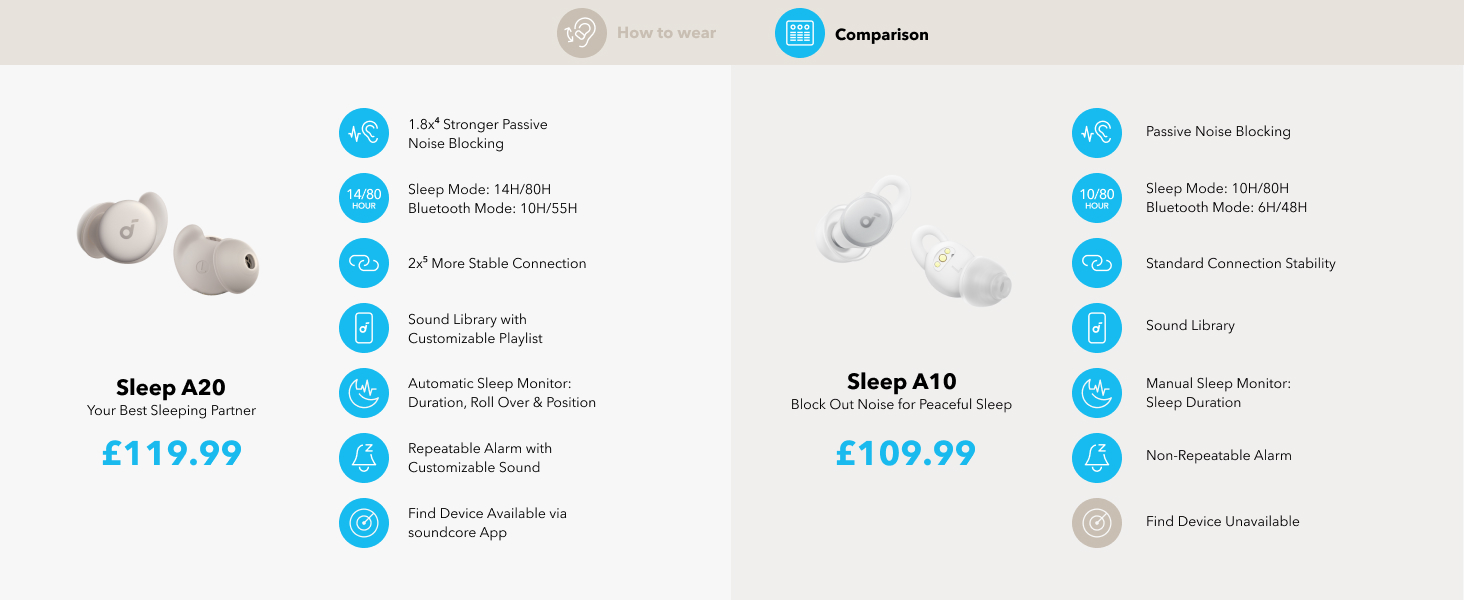Click Sleep A20 repeatable alarm bell icon
This screenshot has height=600, width=1464.
click(x=364, y=458)
